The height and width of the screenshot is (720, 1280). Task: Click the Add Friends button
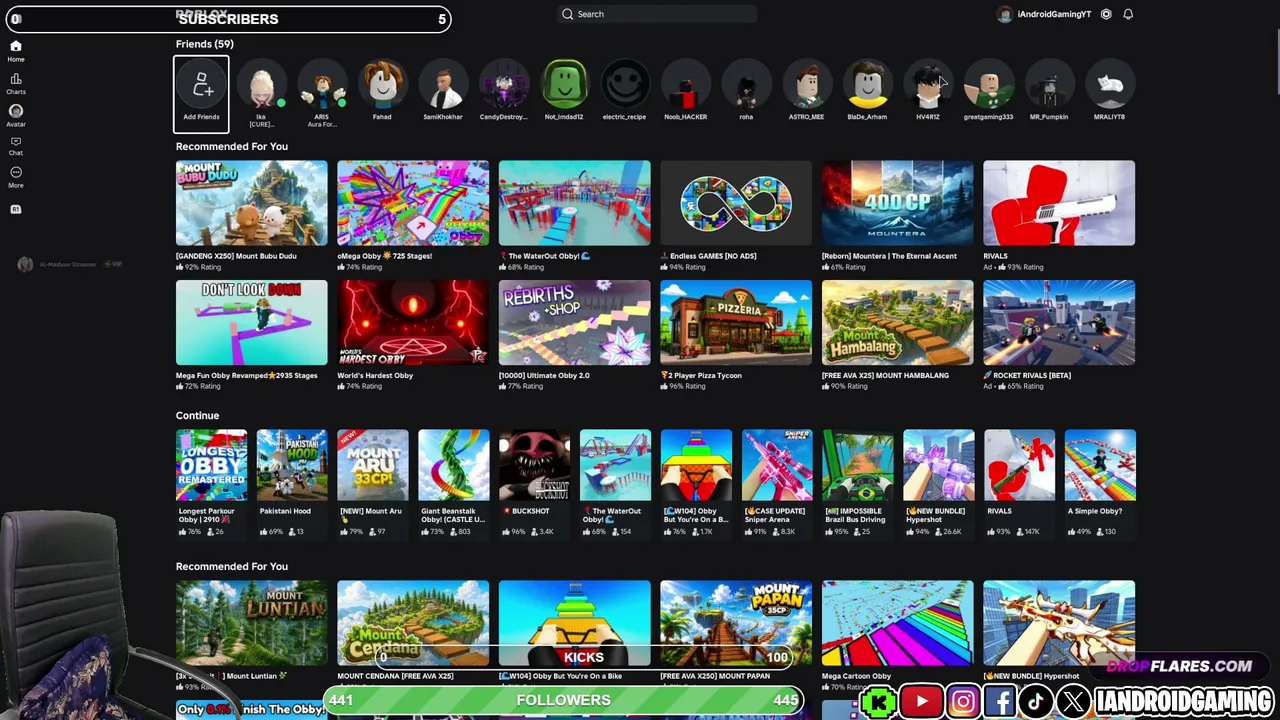pos(201,94)
